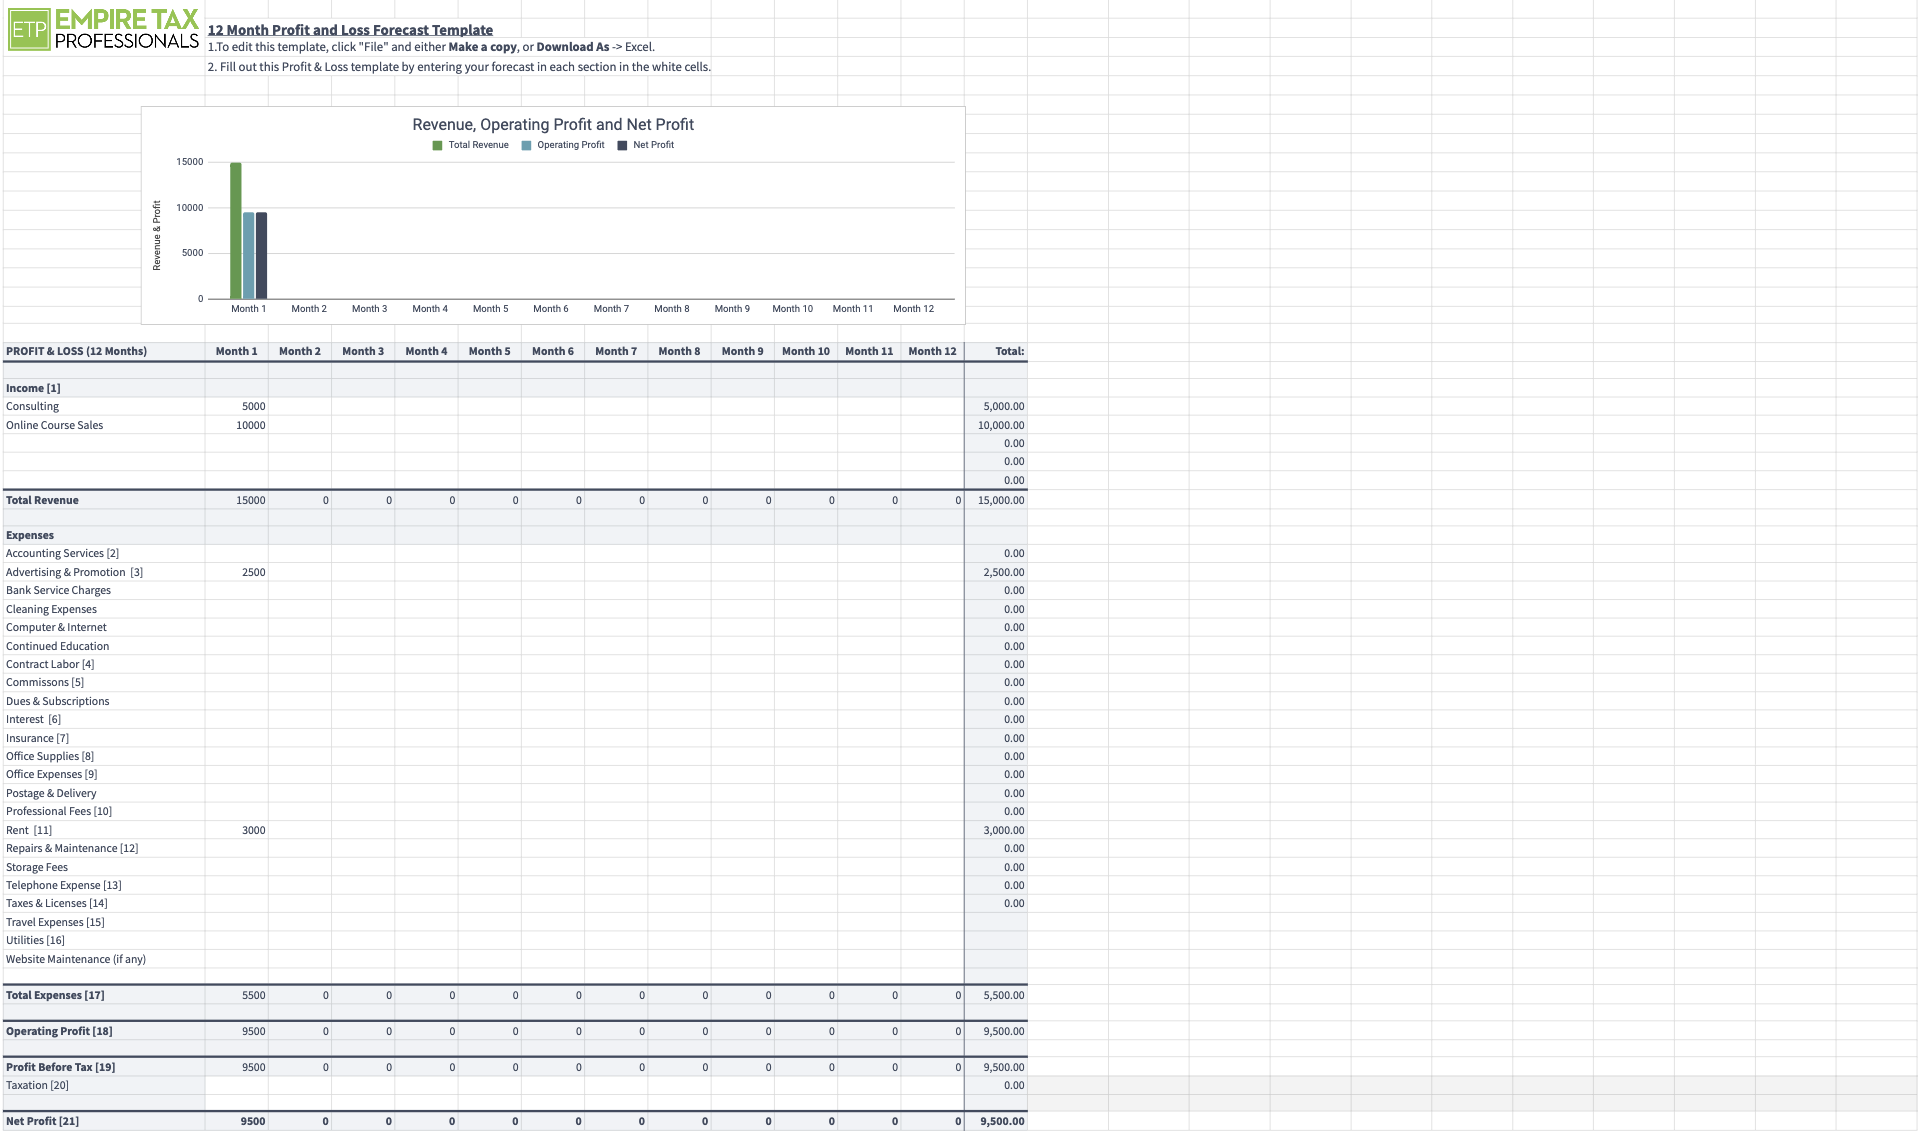The width and height of the screenshot is (1922, 1148).
Task: Select the Advertising & Promotion Month 1 cell
Action: coord(237,571)
